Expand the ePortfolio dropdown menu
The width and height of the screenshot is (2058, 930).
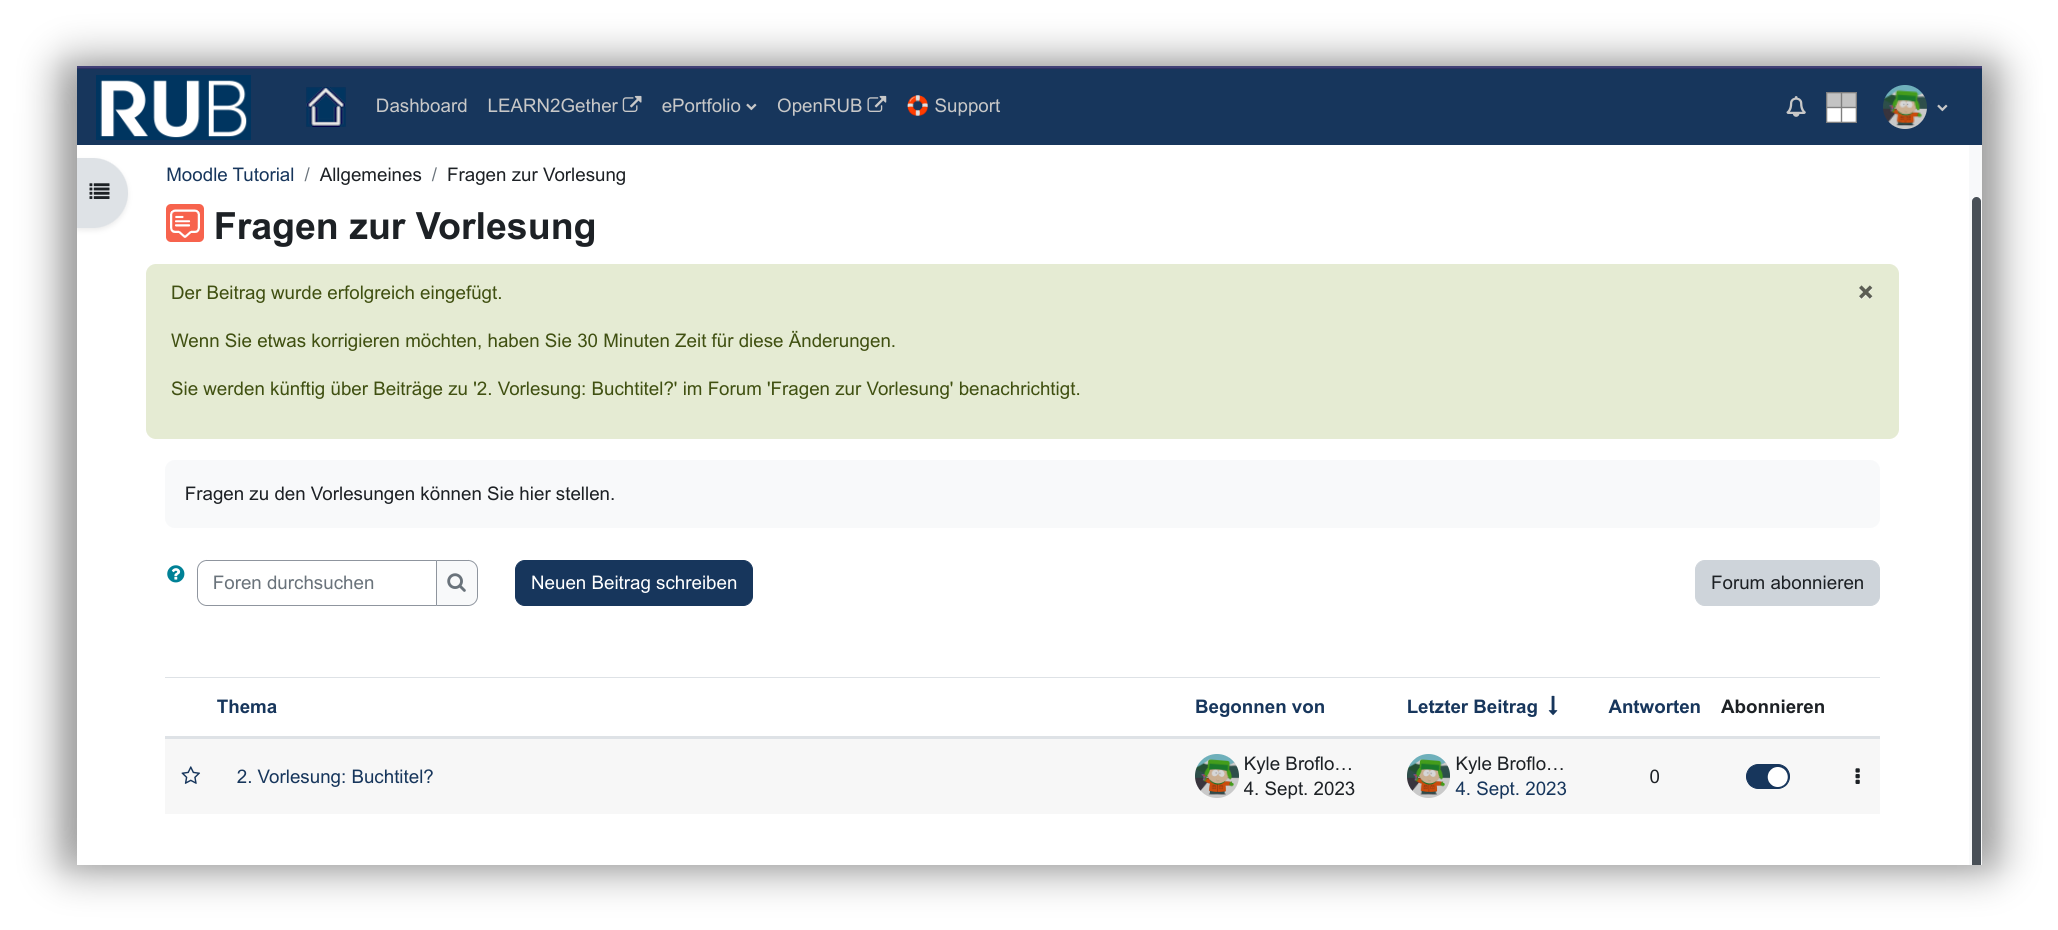[x=708, y=106]
